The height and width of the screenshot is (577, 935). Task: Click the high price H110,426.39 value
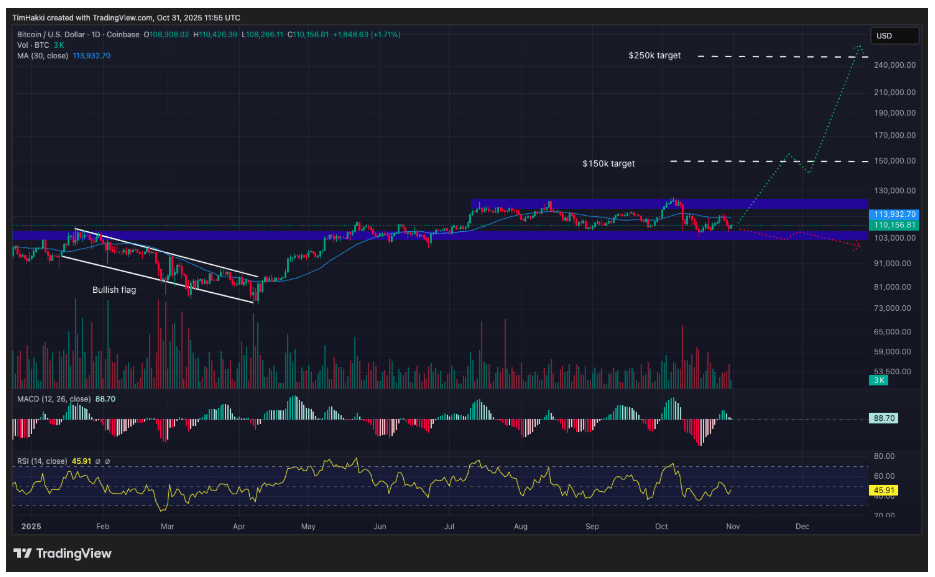(215, 35)
